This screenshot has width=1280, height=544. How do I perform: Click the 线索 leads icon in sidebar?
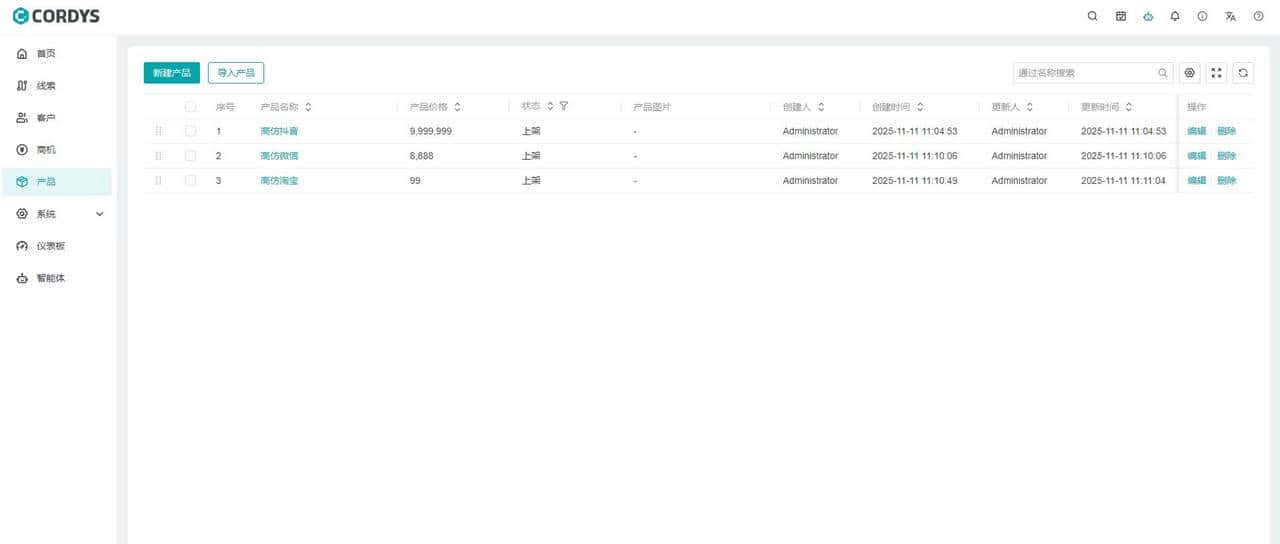(x=22, y=86)
